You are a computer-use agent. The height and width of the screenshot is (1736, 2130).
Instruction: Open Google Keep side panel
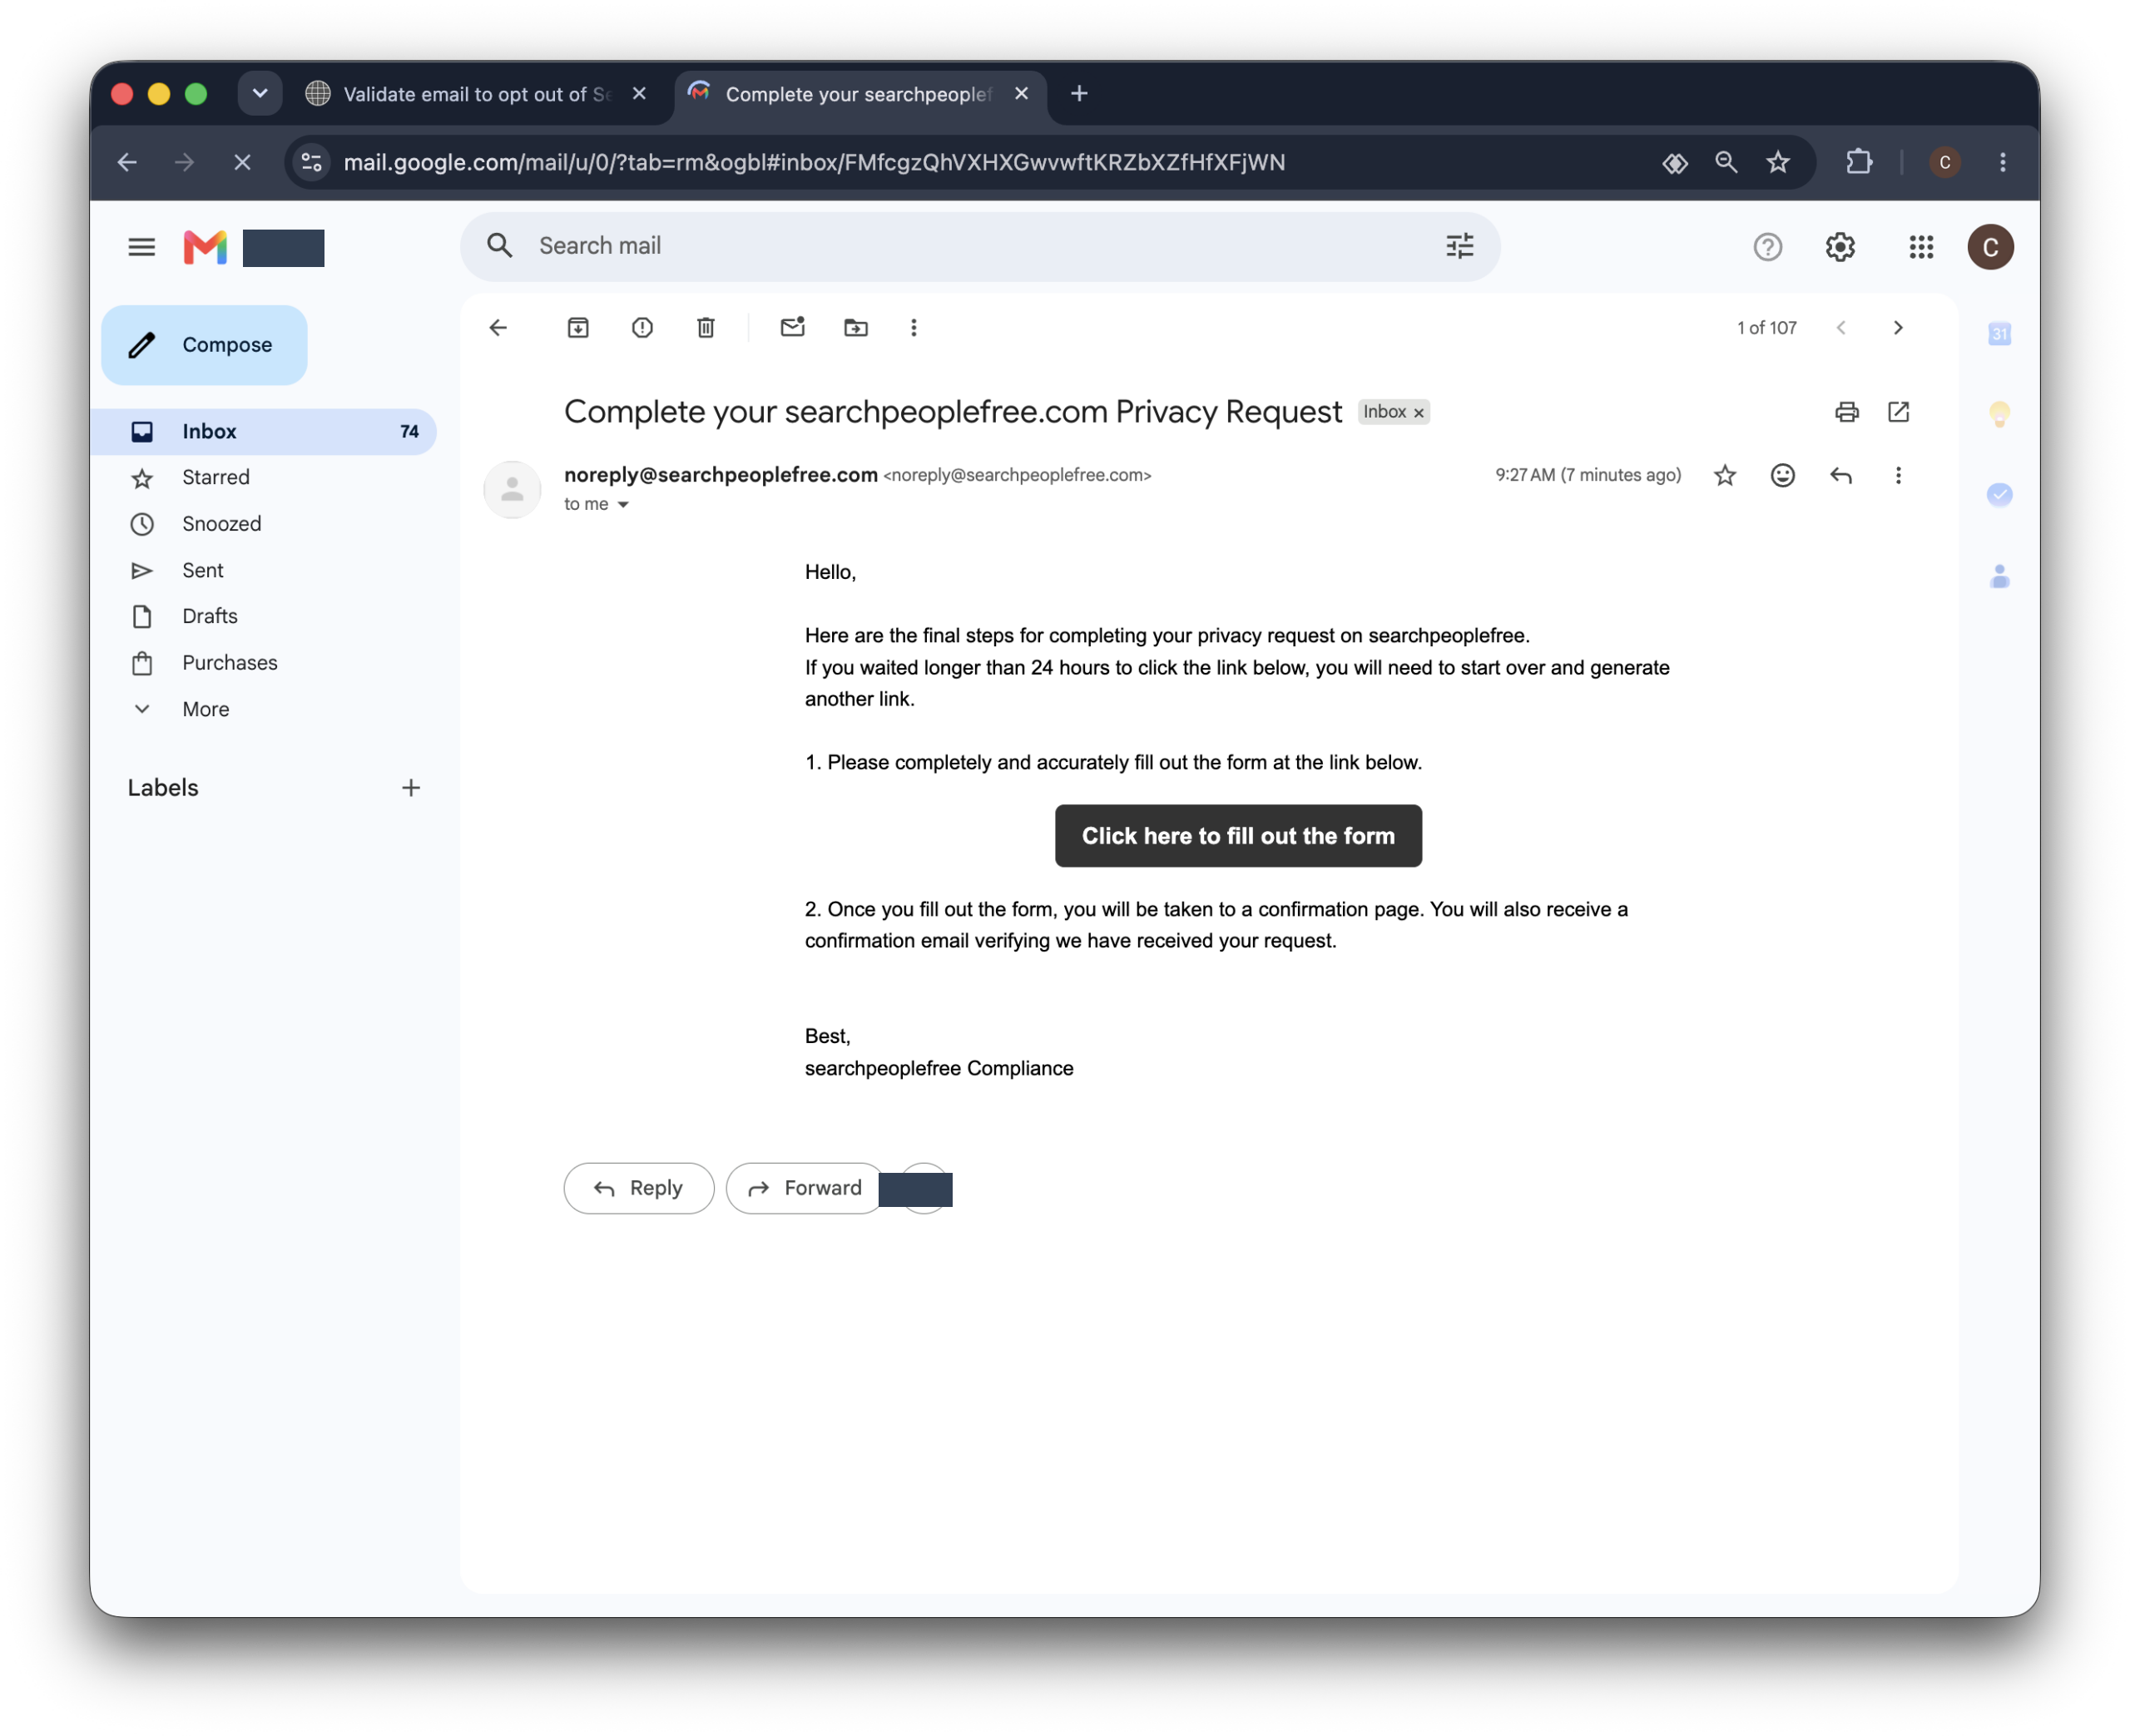pyautogui.click(x=1999, y=414)
